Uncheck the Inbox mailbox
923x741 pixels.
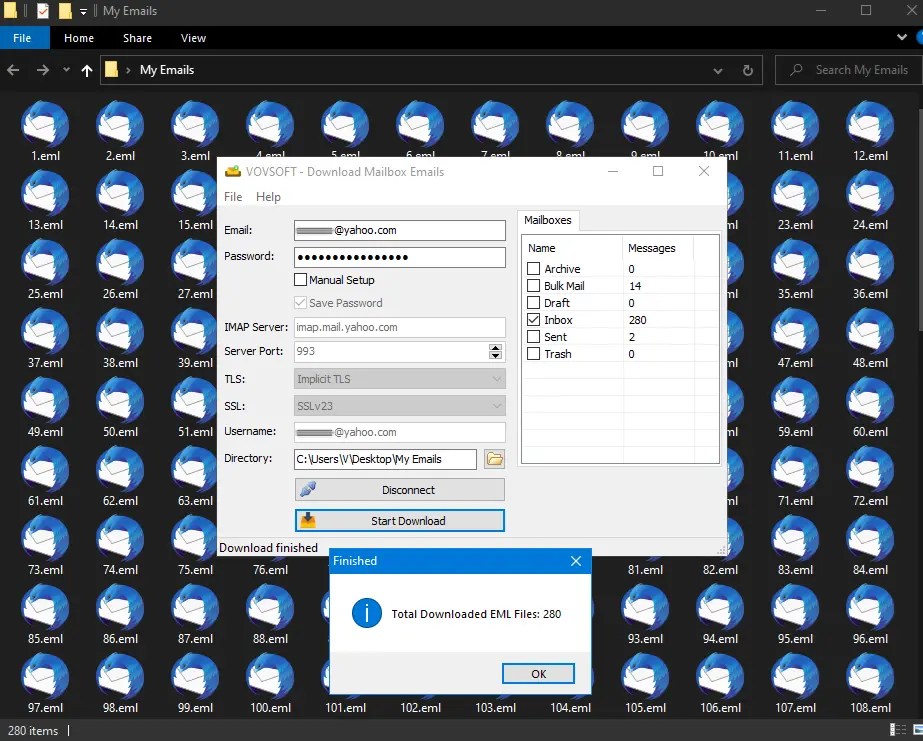[534, 320]
